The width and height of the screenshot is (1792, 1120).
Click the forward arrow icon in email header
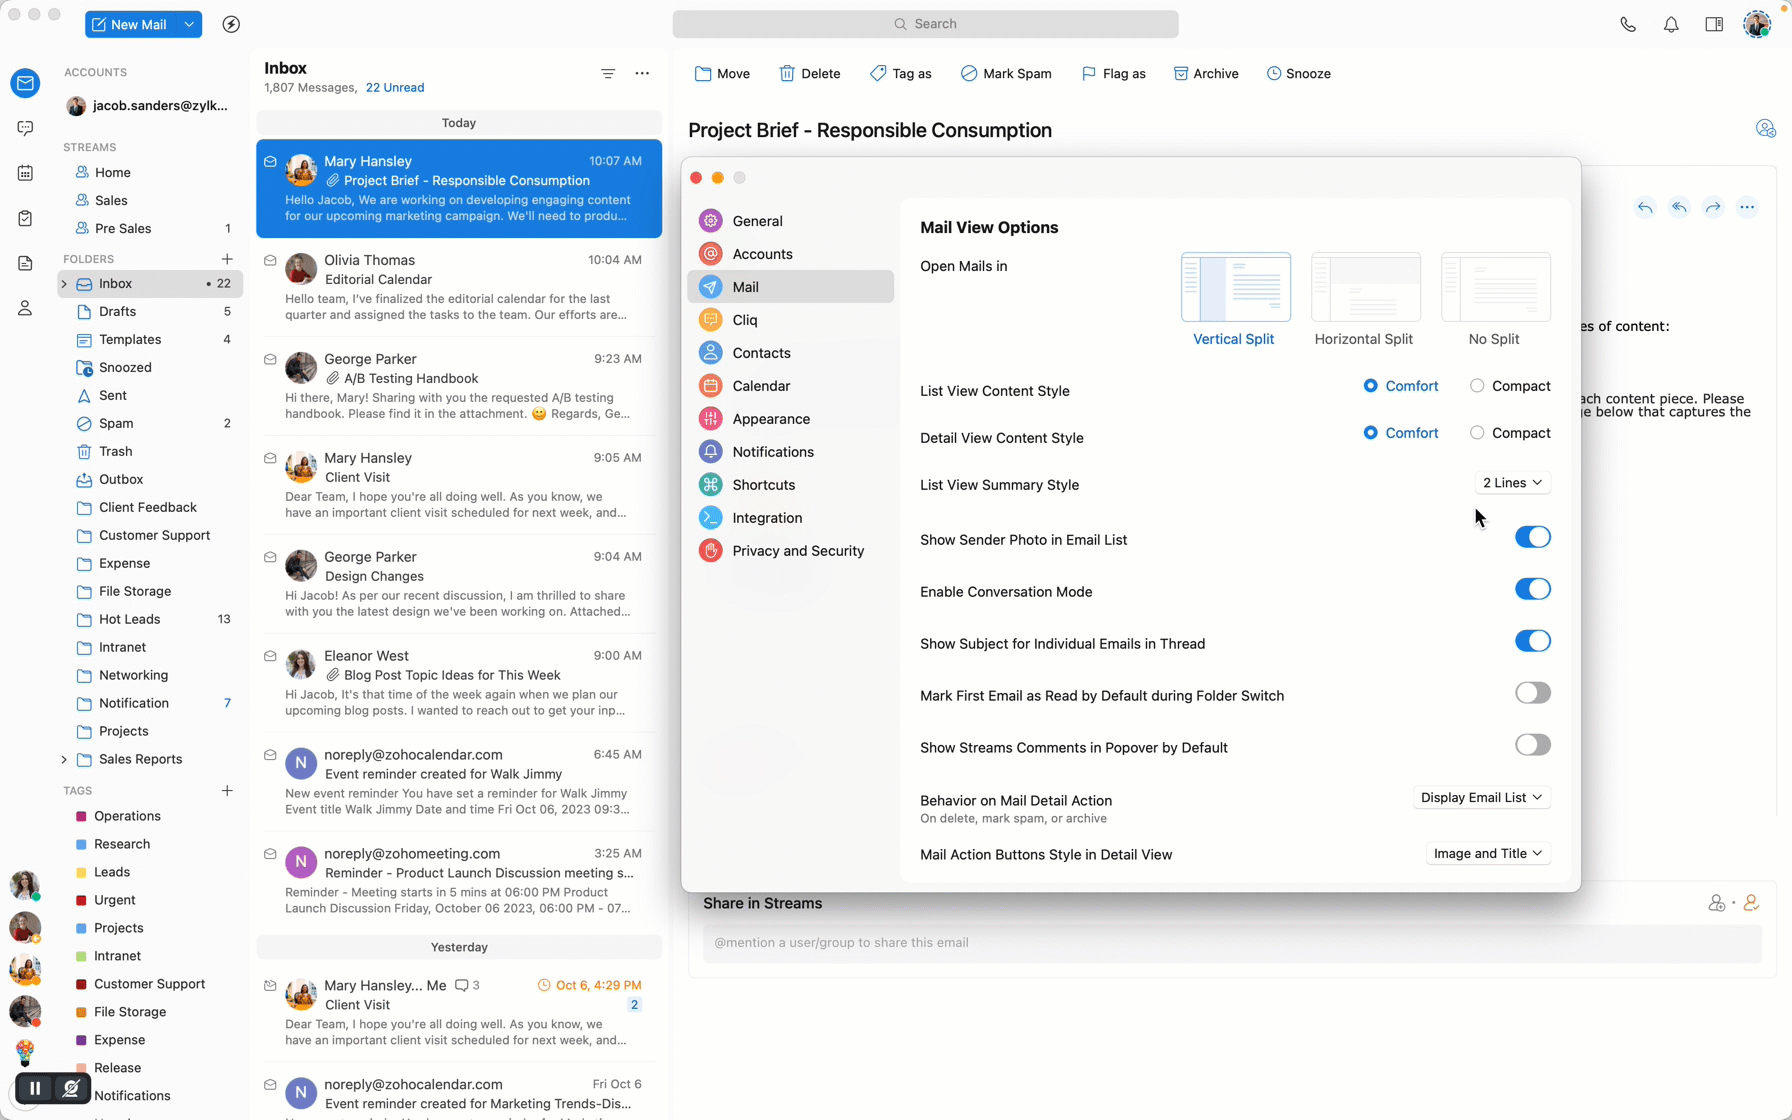(1713, 208)
